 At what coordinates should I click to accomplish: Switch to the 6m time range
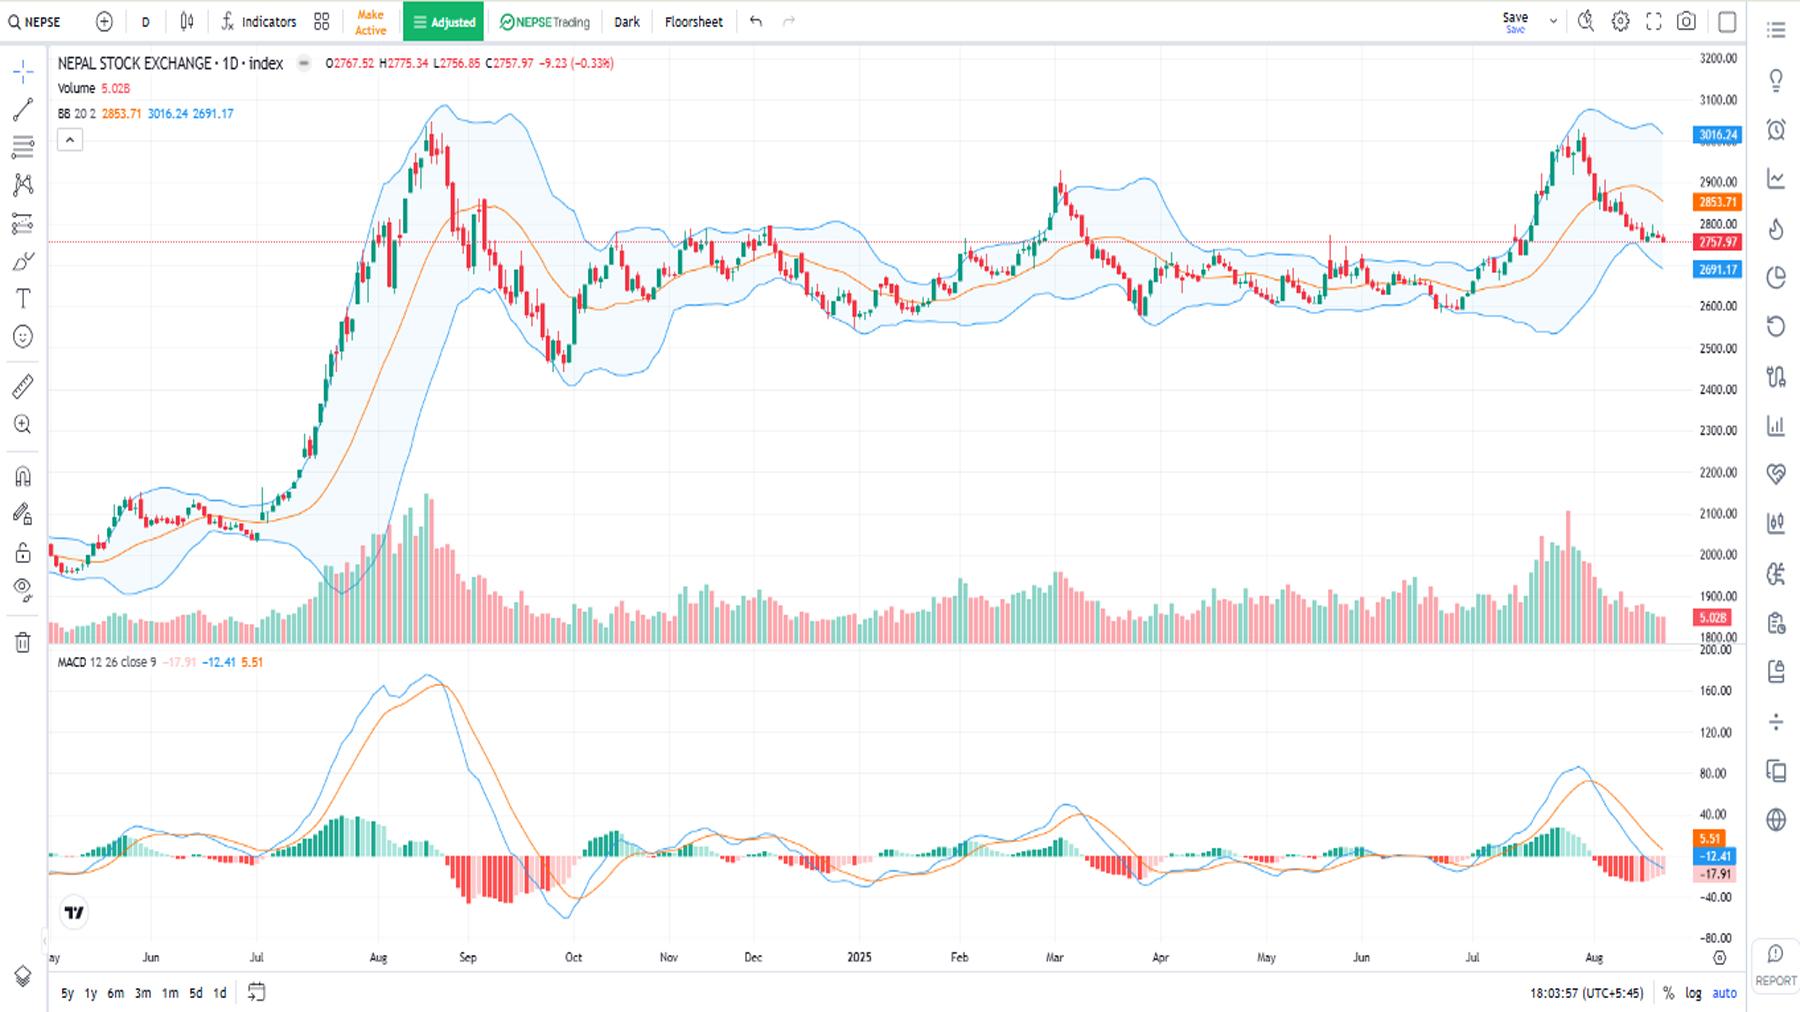(116, 993)
